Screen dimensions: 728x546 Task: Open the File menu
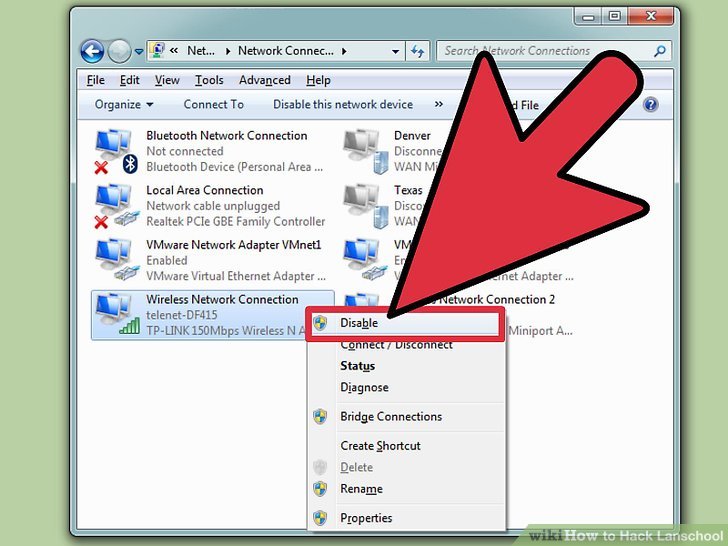pyautogui.click(x=96, y=80)
